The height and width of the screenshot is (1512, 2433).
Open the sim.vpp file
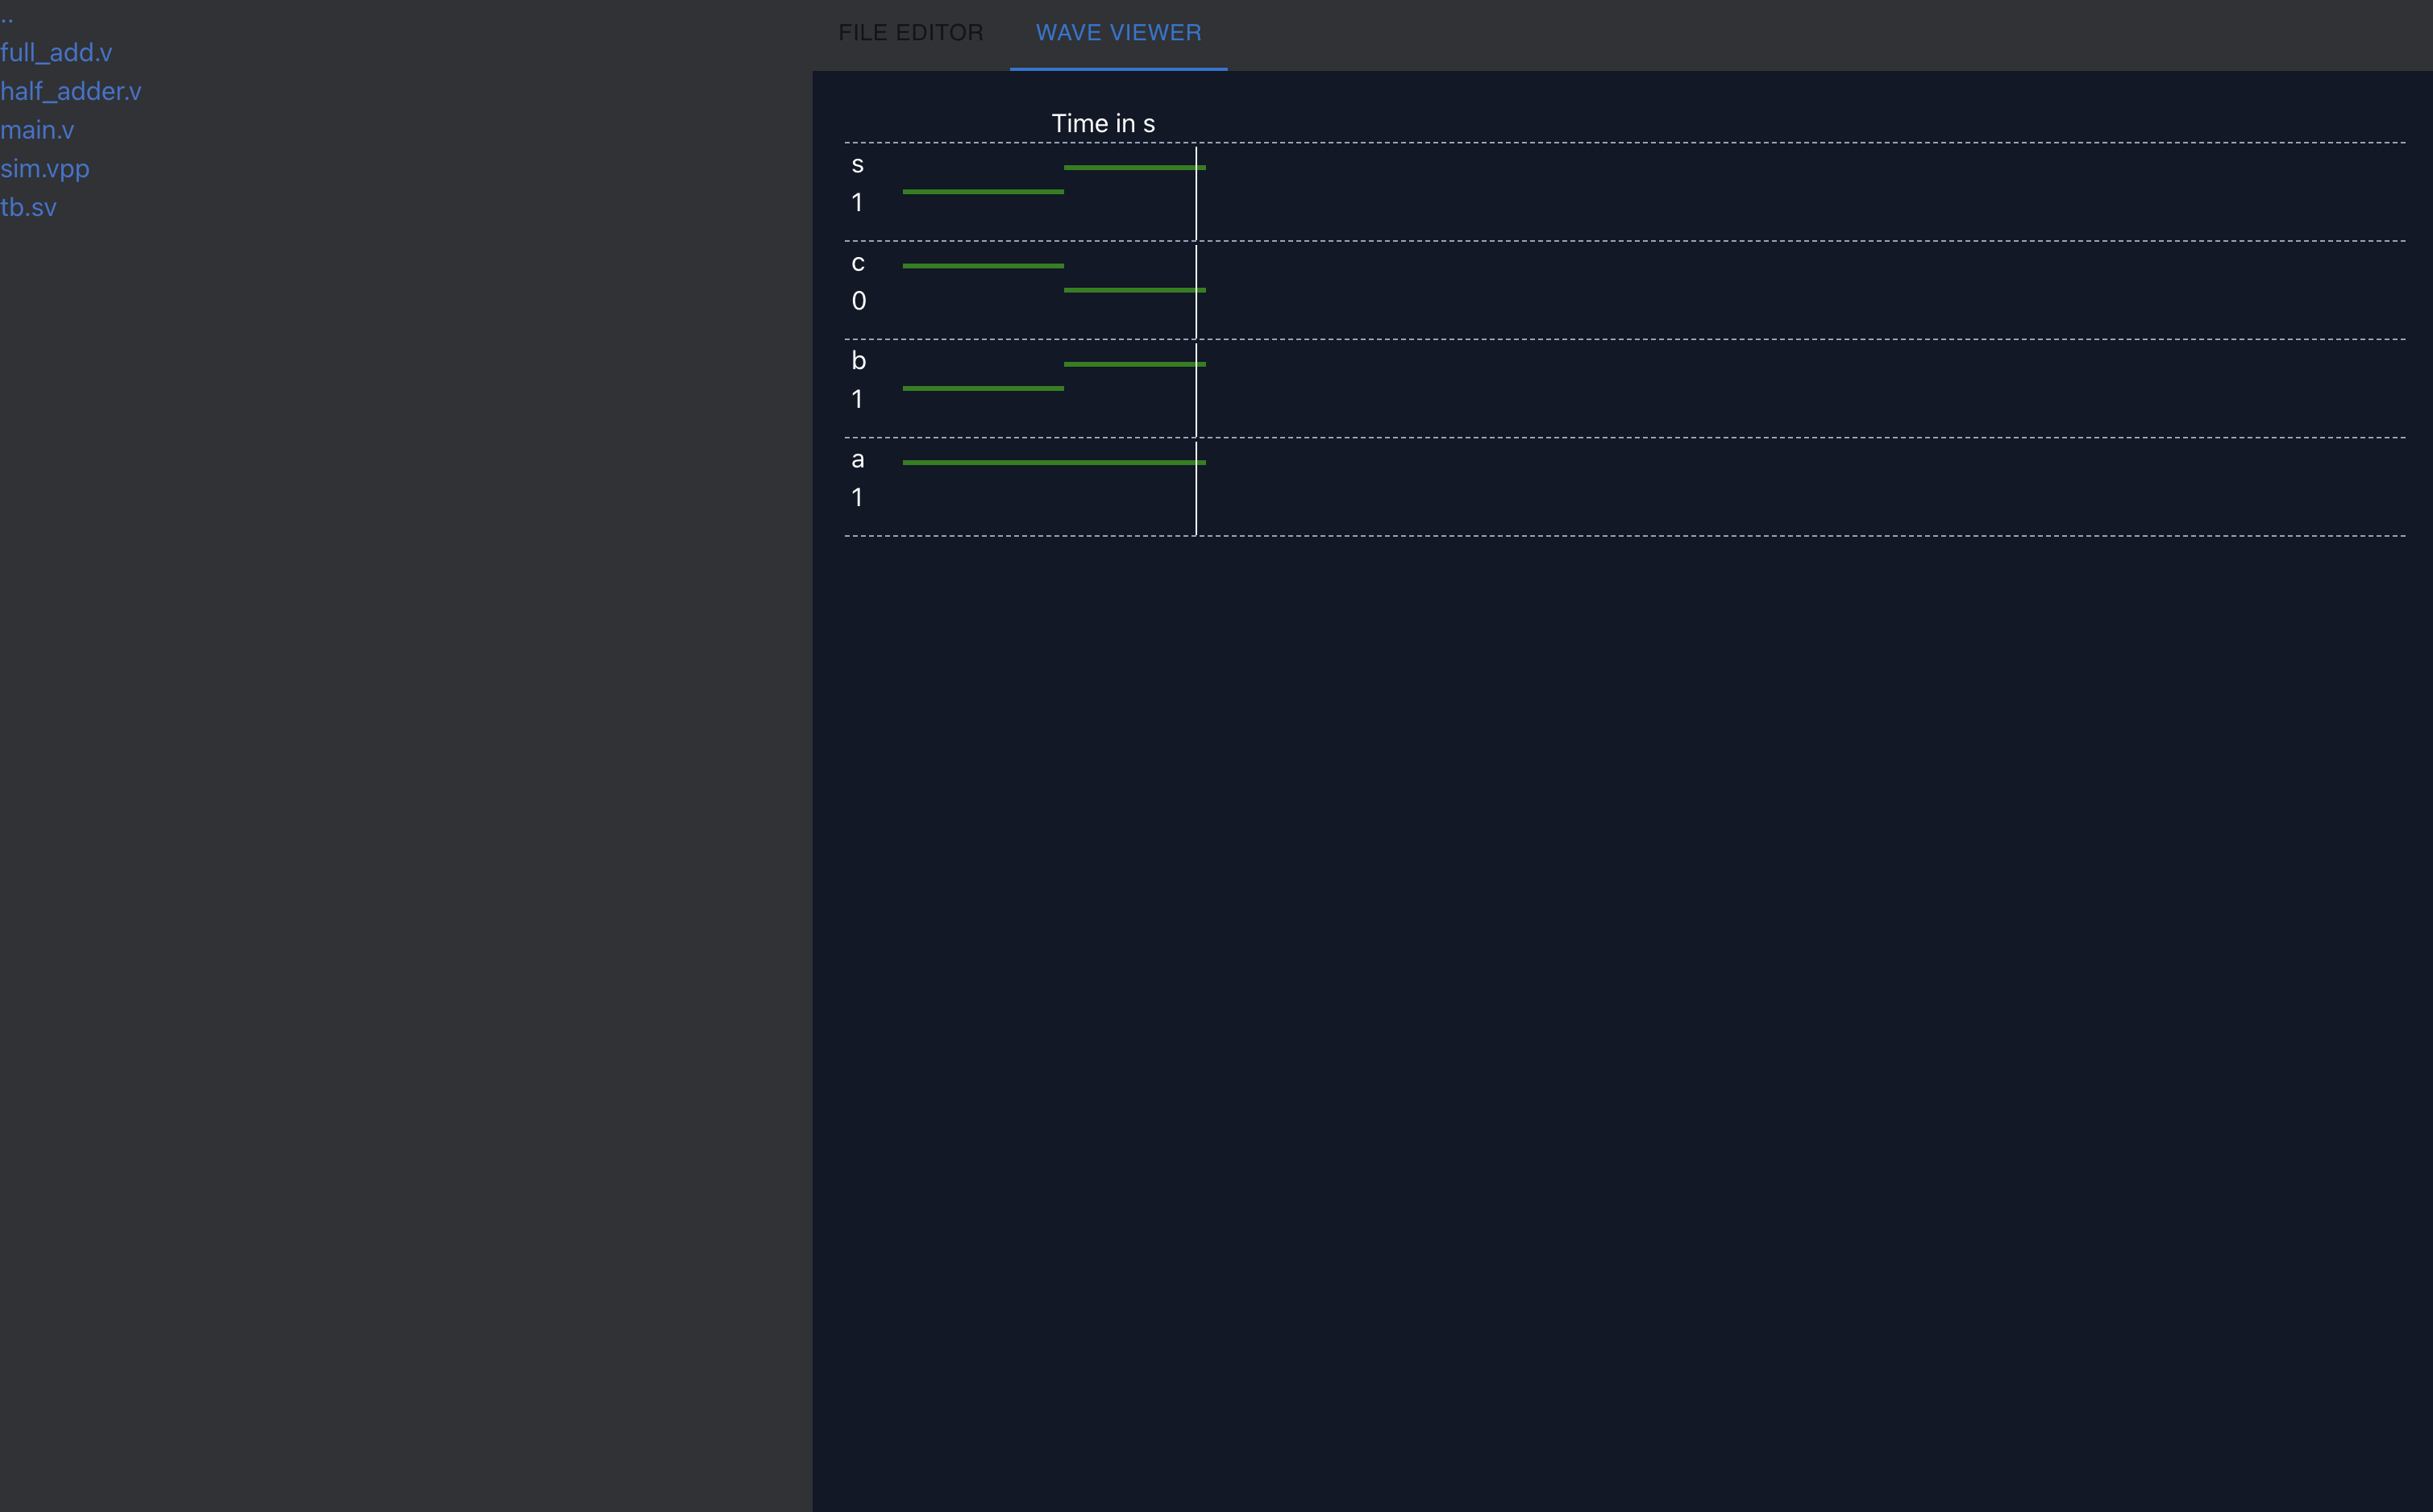(x=45, y=168)
